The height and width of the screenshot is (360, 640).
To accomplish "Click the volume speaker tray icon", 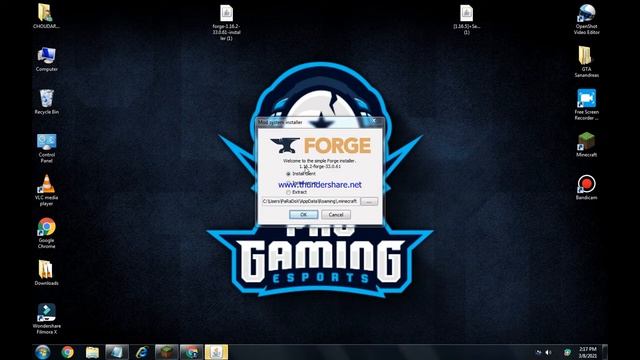I will click(549, 352).
